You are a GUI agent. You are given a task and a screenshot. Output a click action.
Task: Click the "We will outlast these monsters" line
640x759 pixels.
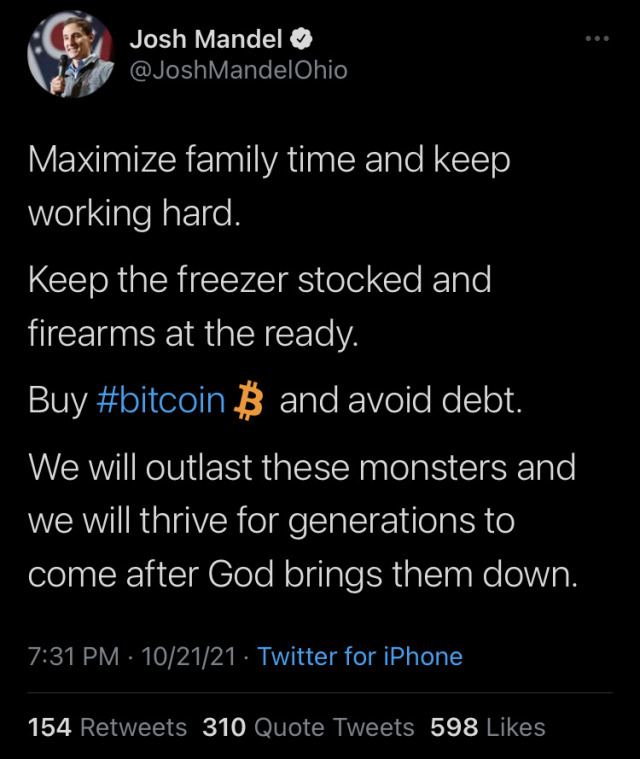(302, 467)
